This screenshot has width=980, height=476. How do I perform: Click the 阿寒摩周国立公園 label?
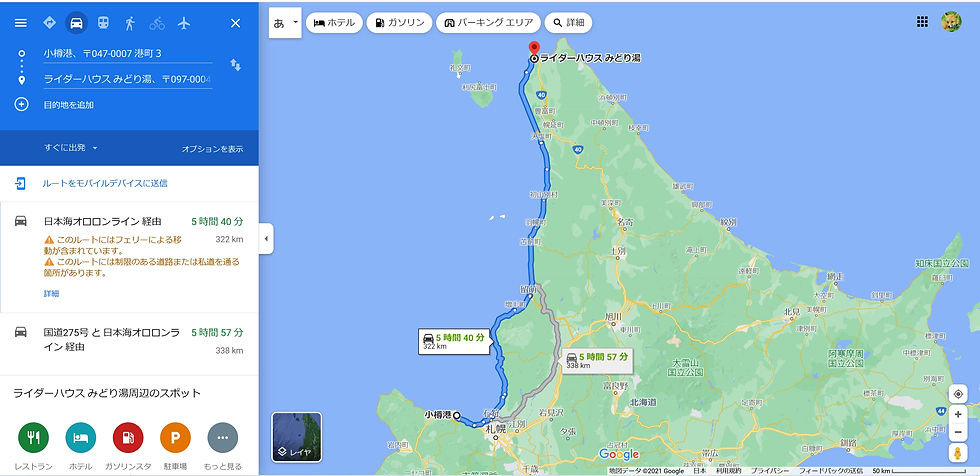pos(846,358)
